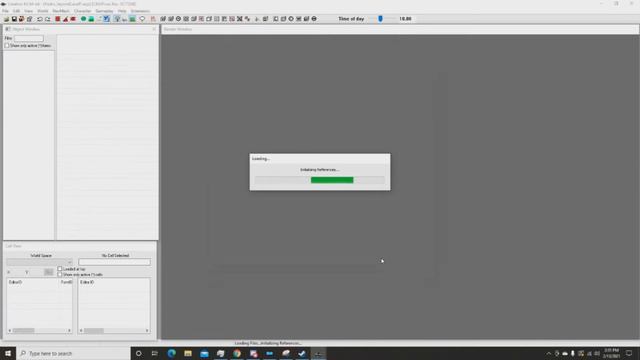The image size is (640, 360).
Task: Click the green grid toolbar icon
Action: tap(132, 19)
